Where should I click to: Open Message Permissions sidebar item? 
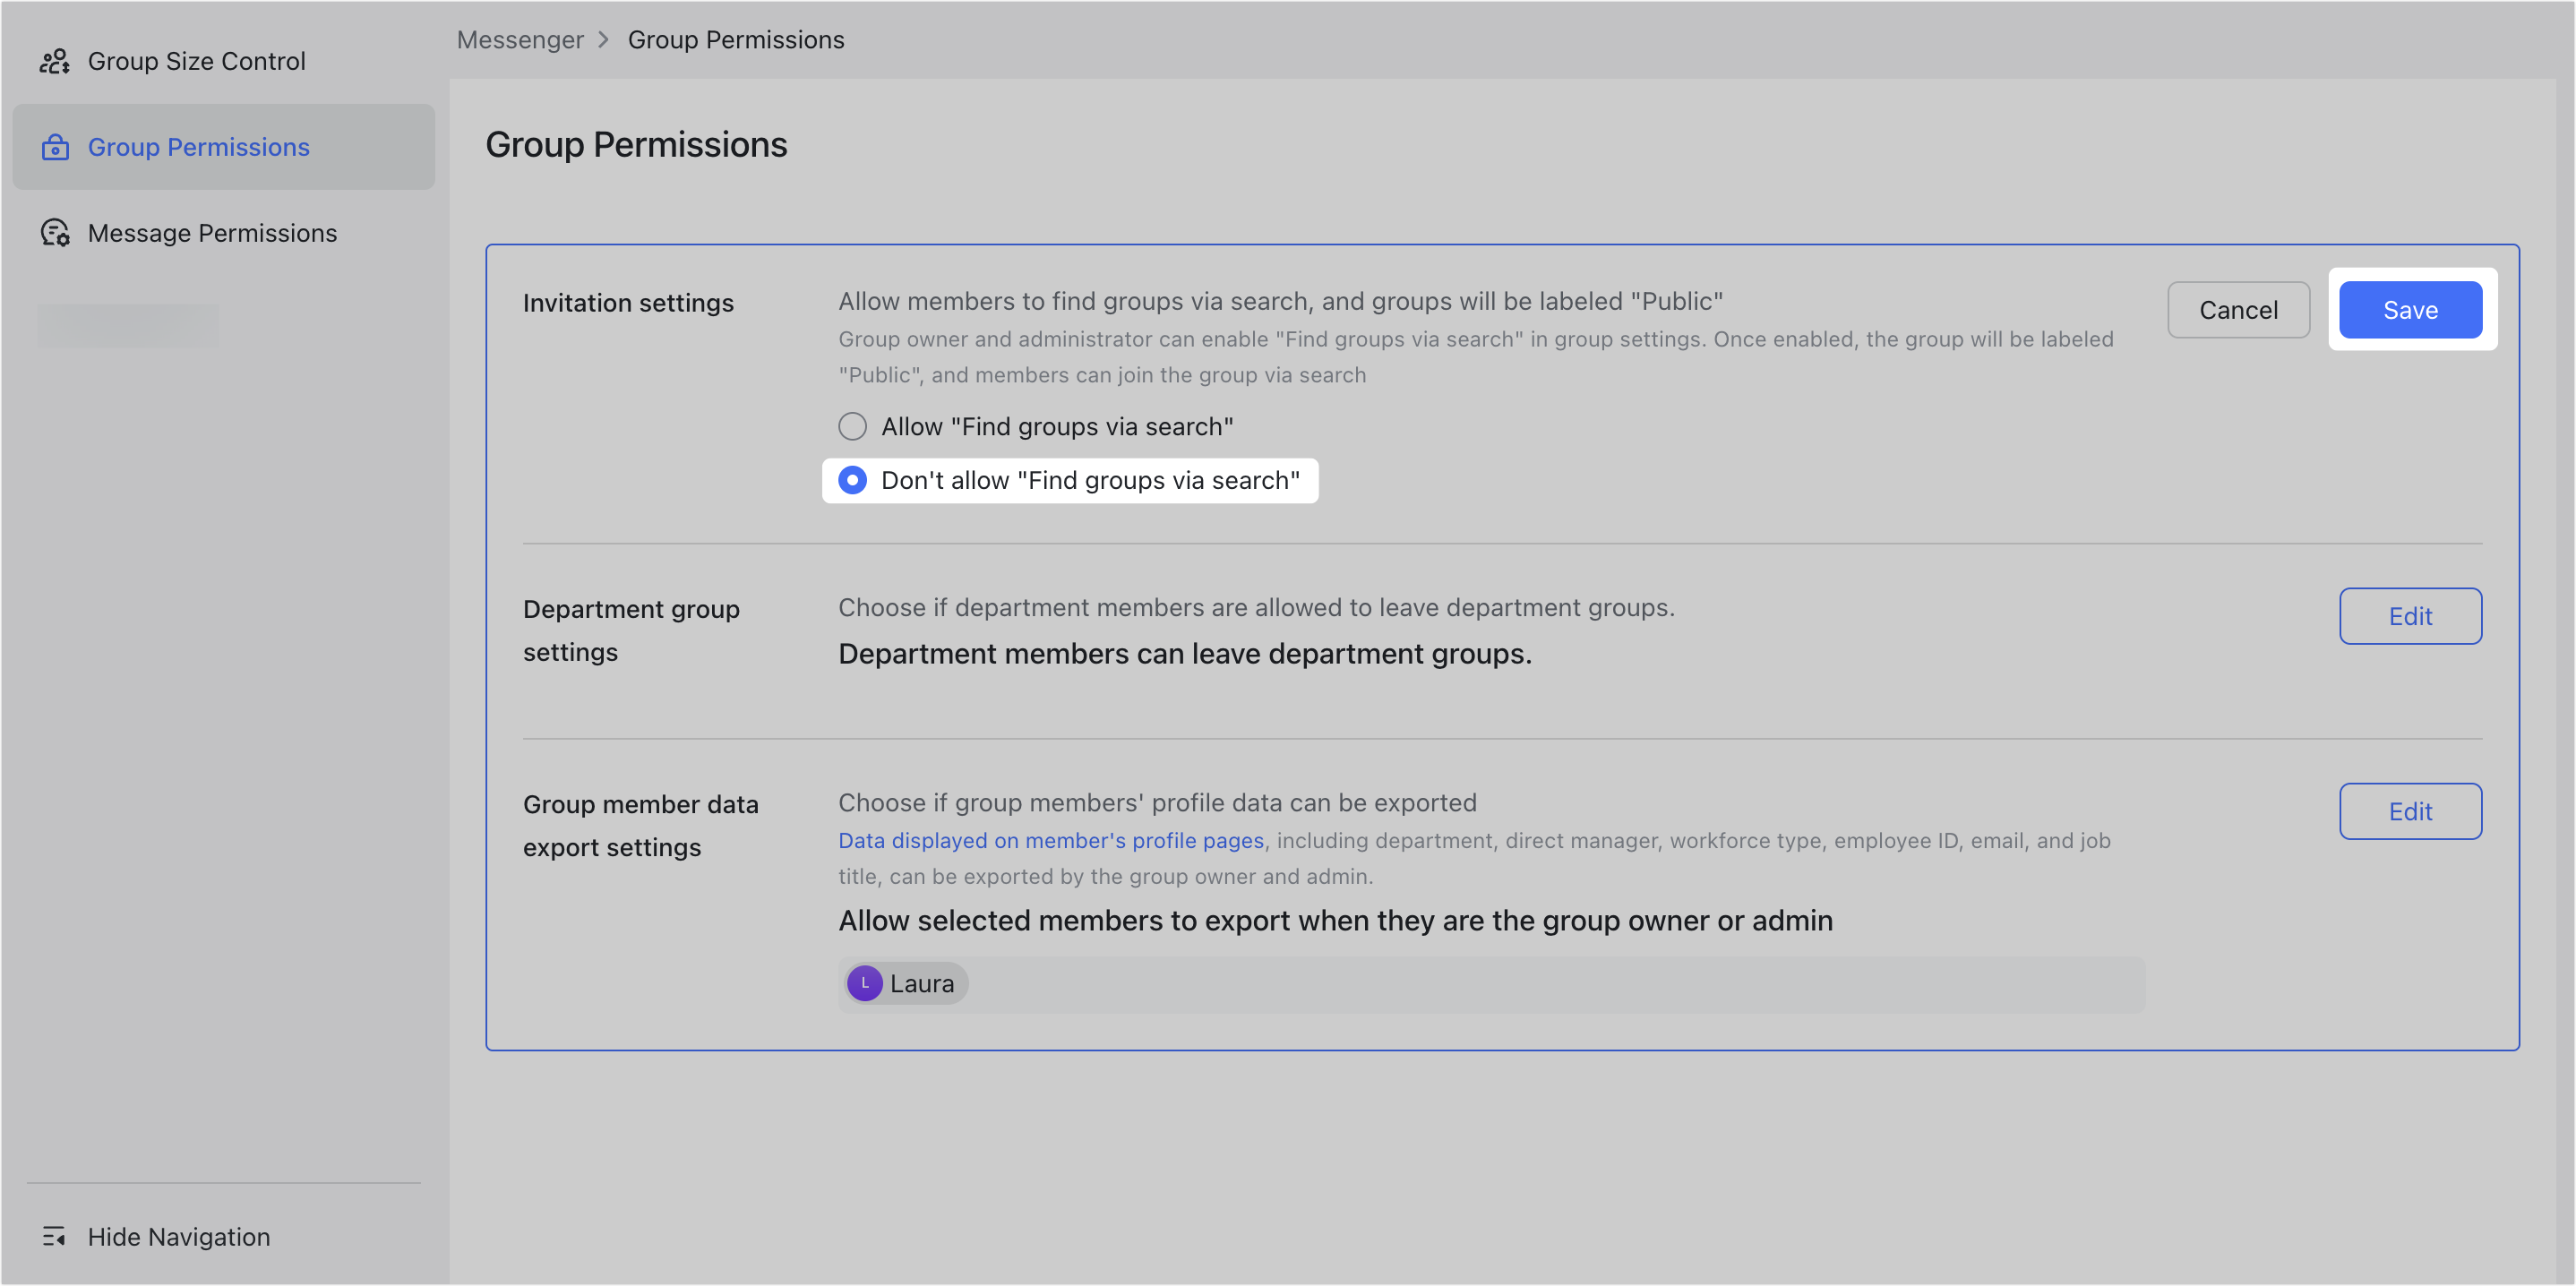(224, 233)
